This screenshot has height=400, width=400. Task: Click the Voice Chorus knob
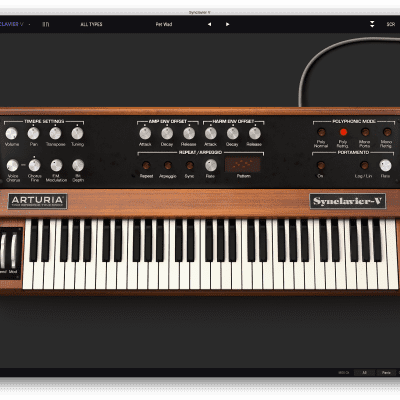pos(13,165)
